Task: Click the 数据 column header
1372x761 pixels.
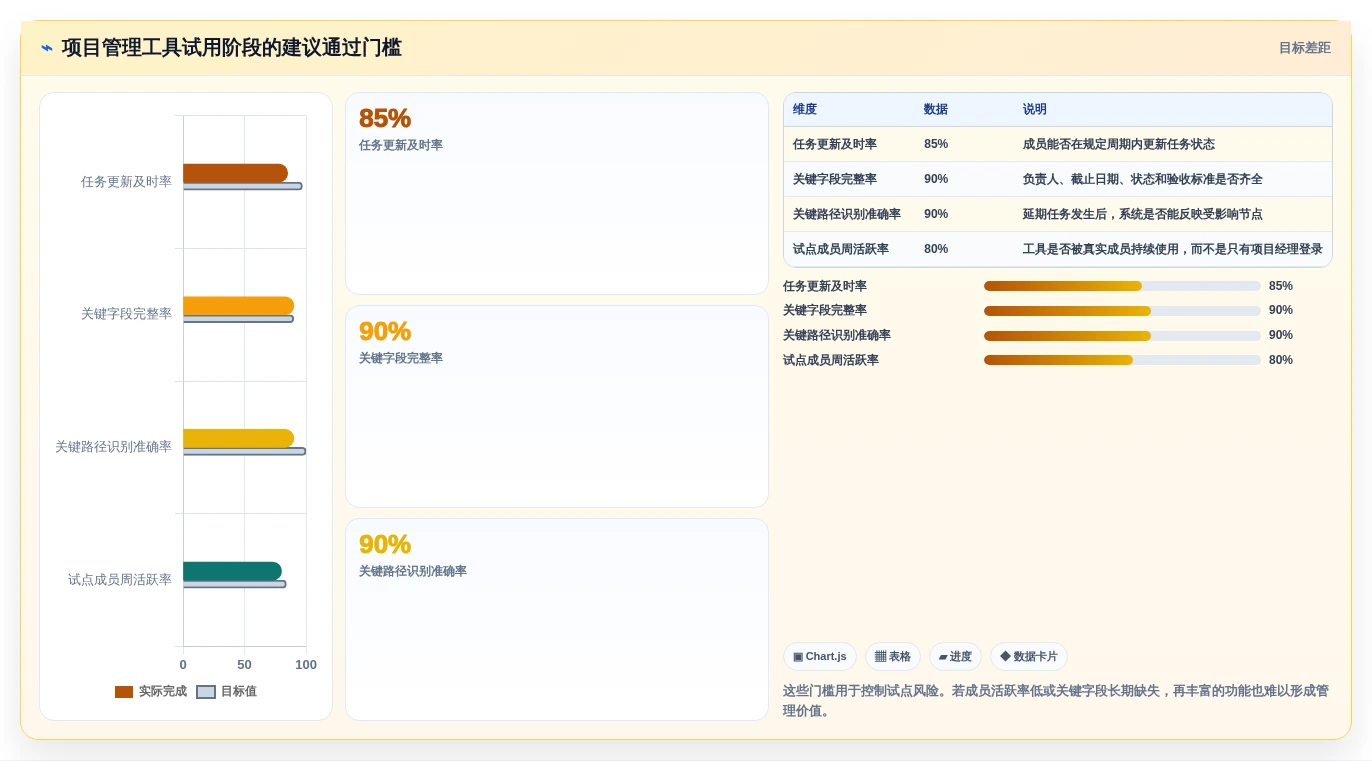Action: (936, 110)
